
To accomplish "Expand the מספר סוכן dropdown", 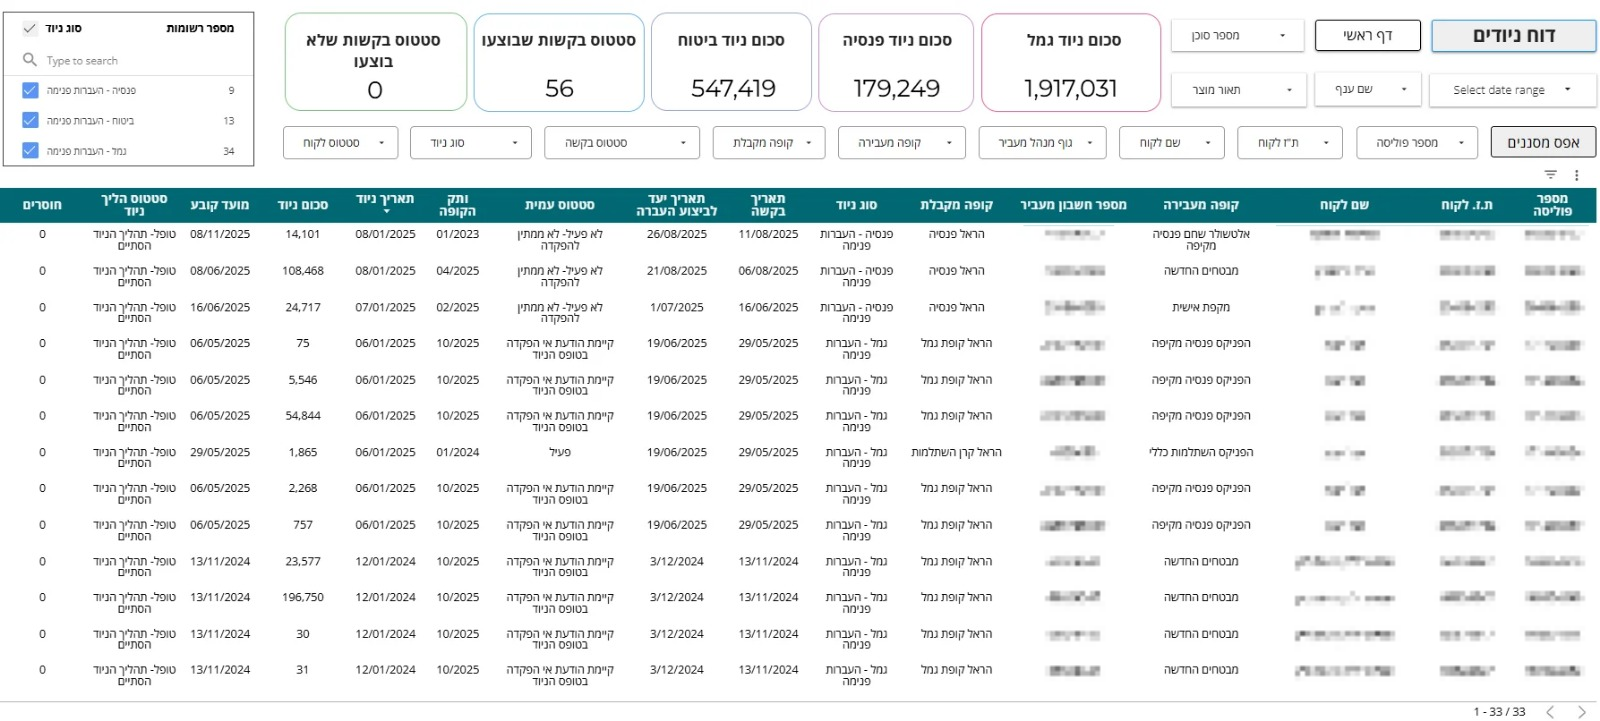I will pyautogui.click(x=1237, y=36).
